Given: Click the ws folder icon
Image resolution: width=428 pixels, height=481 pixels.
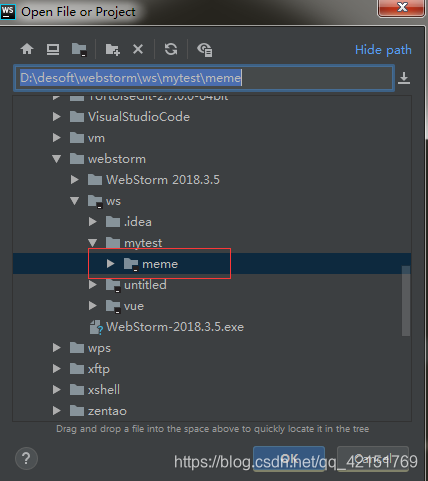Looking at the screenshot, I should click(95, 201).
